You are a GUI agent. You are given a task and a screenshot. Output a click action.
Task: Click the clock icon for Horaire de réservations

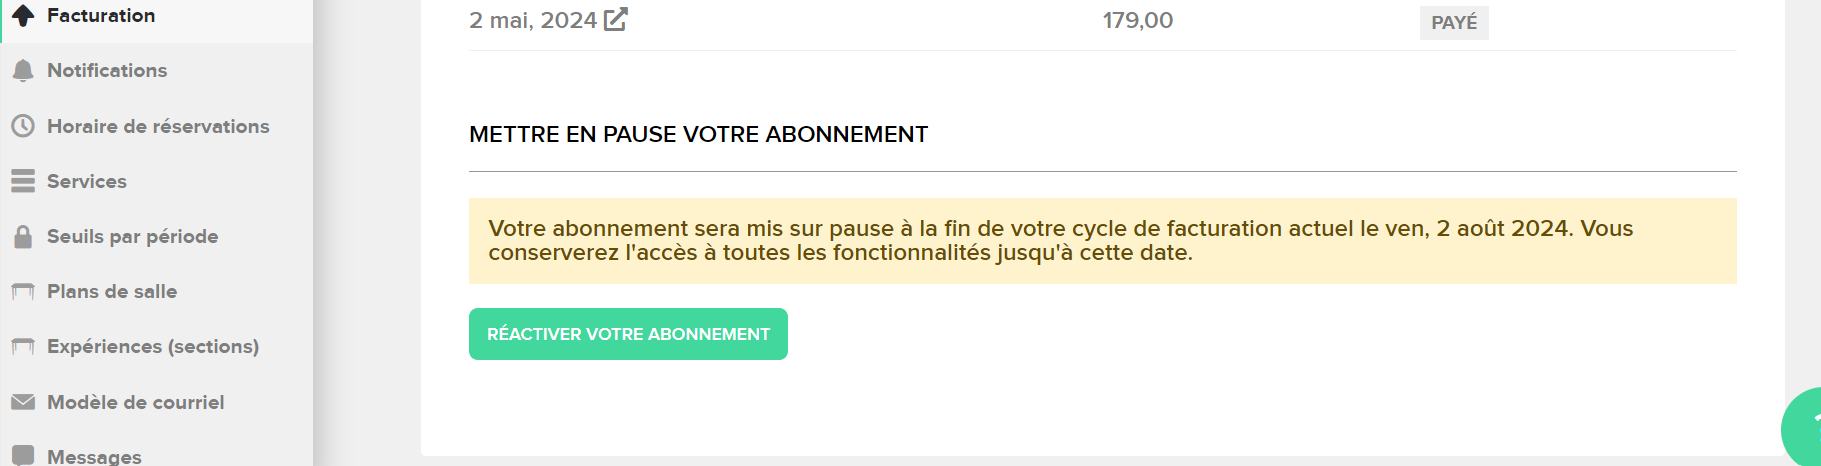pos(23,126)
